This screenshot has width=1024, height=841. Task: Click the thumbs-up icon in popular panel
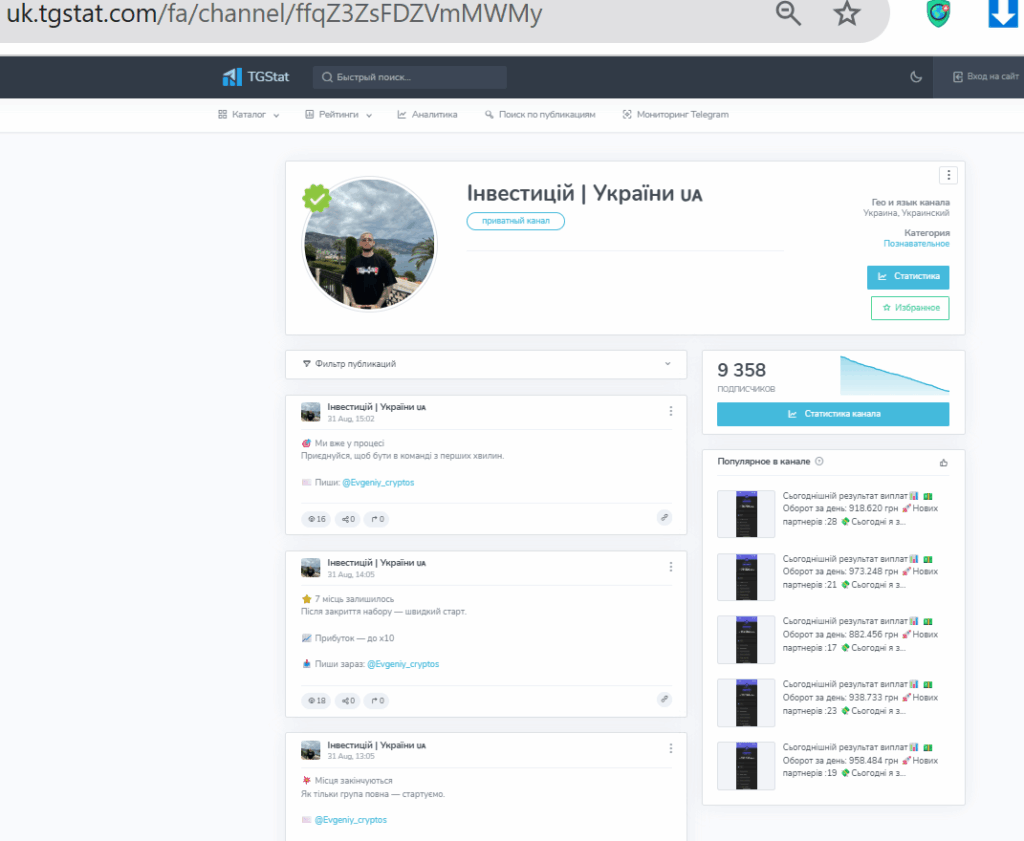[944, 462]
